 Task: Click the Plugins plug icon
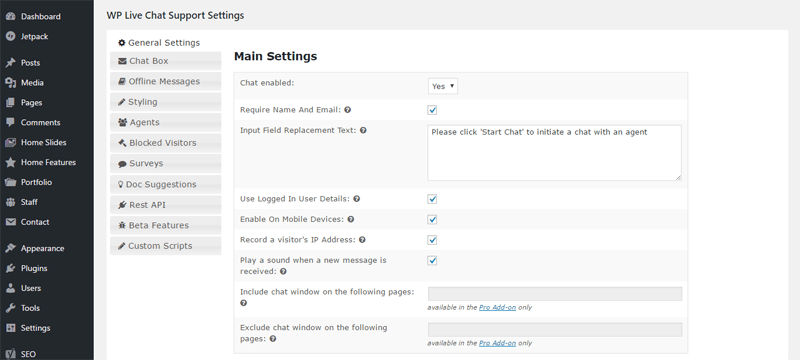point(10,268)
